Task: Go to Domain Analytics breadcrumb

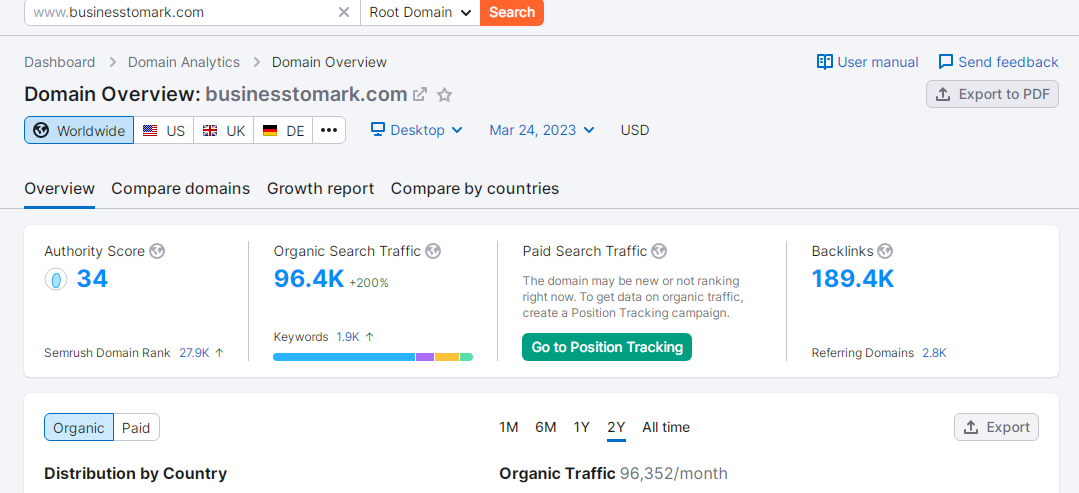Action: 184,62
